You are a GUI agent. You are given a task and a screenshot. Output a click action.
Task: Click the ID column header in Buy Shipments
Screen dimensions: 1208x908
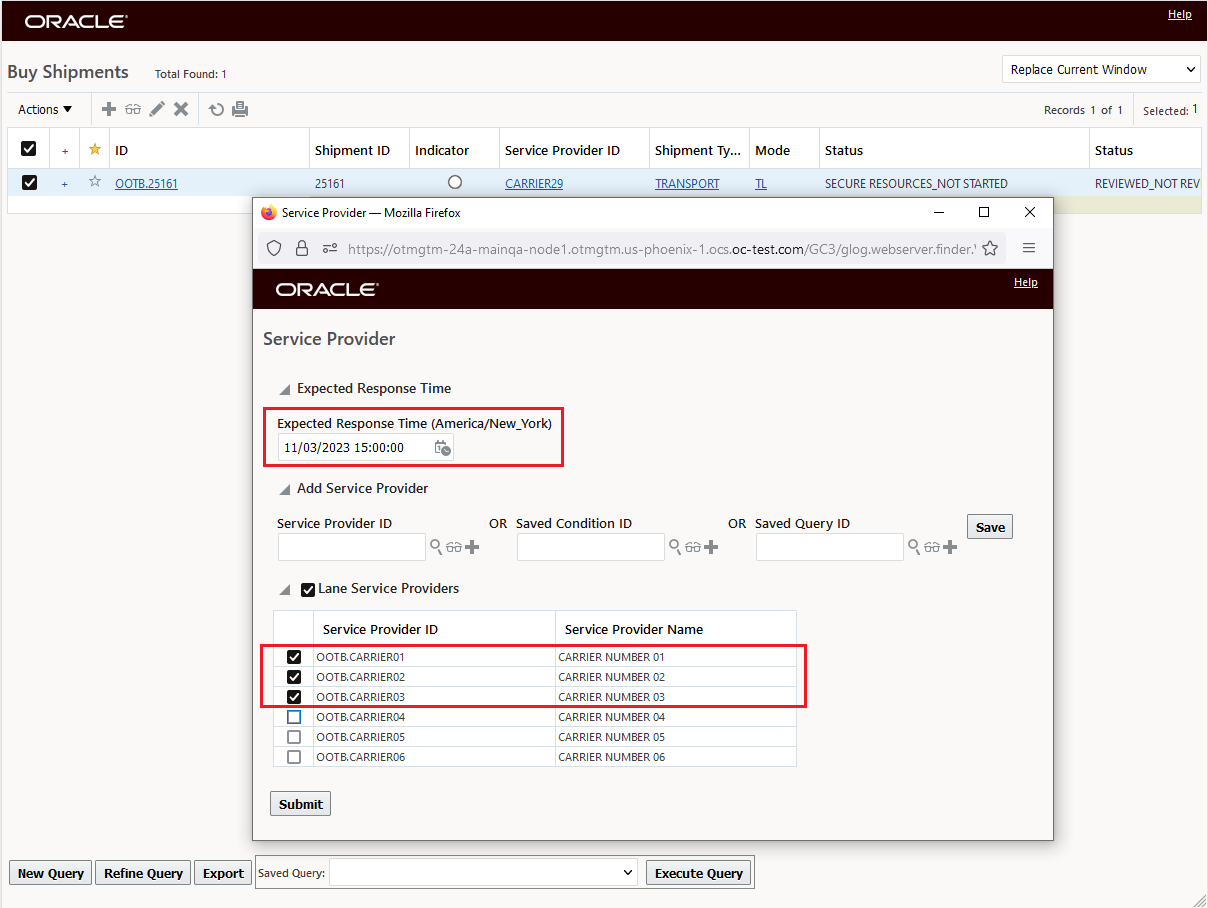click(121, 150)
